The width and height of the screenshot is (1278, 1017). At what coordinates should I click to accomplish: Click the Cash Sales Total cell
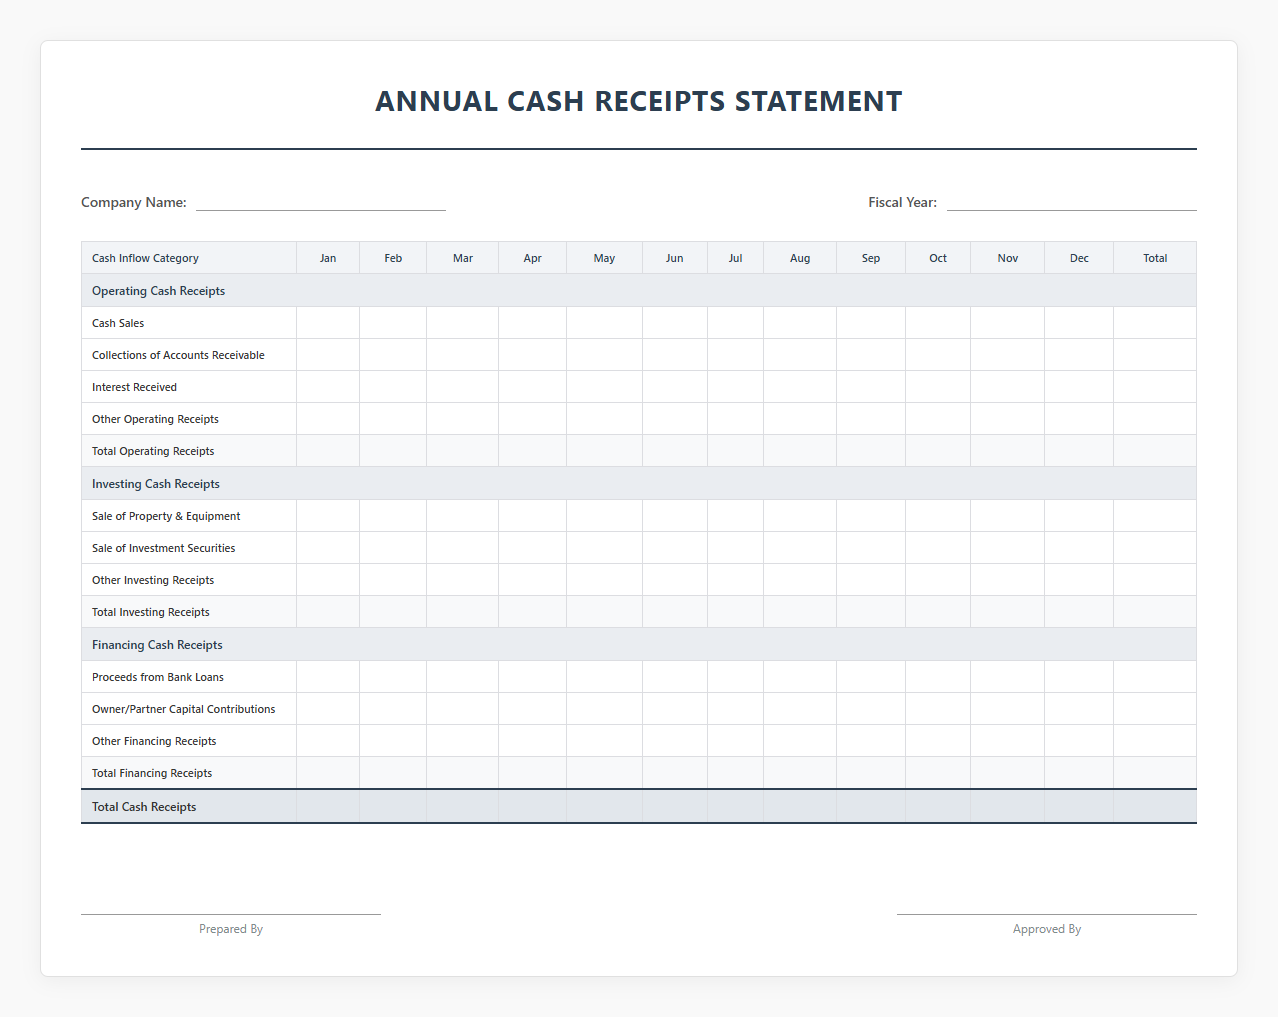click(1155, 323)
